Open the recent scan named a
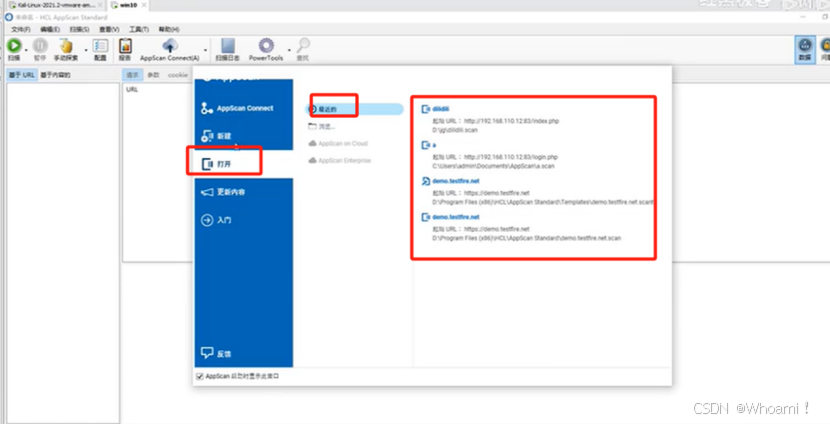The image size is (830, 424). (x=434, y=145)
